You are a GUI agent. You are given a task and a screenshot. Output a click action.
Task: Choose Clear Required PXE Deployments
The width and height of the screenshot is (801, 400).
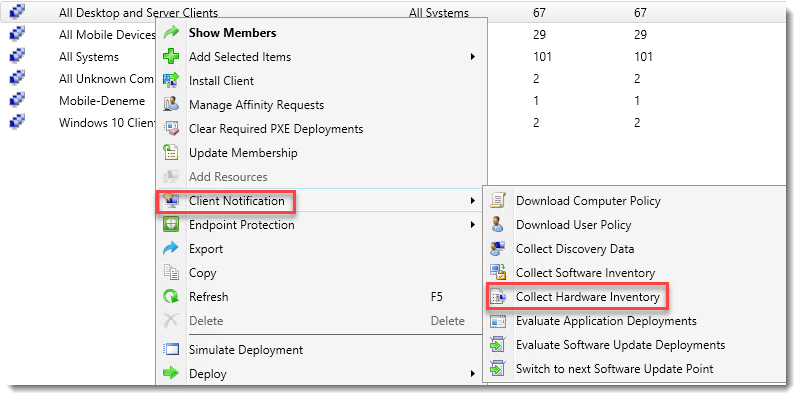click(x=275, y=129)
